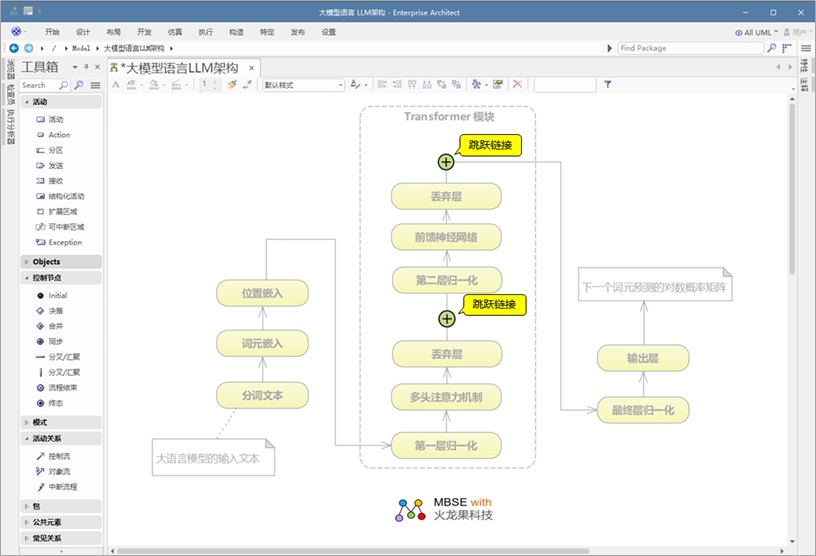Select the 流程结束 flow final node
The image size is (816, 556).
[62, 387]
